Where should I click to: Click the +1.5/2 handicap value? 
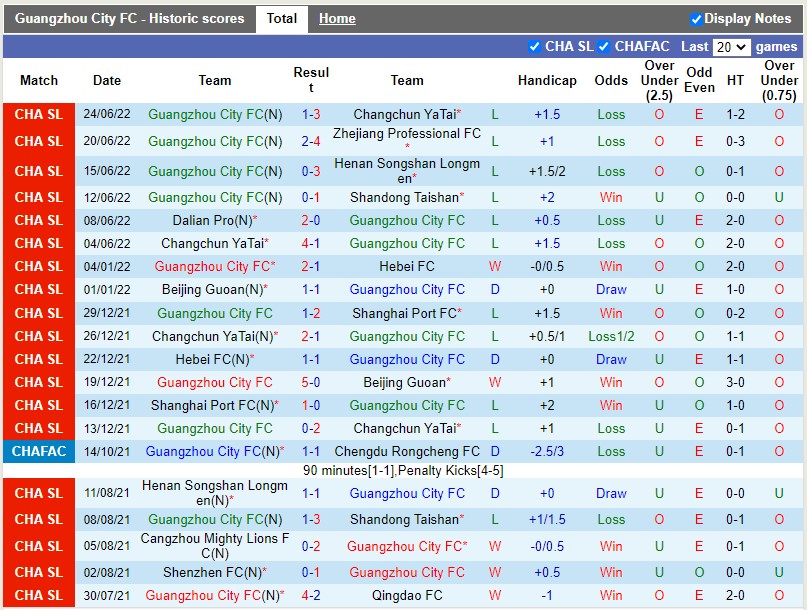pyautogui.click(x=547, y=171)
